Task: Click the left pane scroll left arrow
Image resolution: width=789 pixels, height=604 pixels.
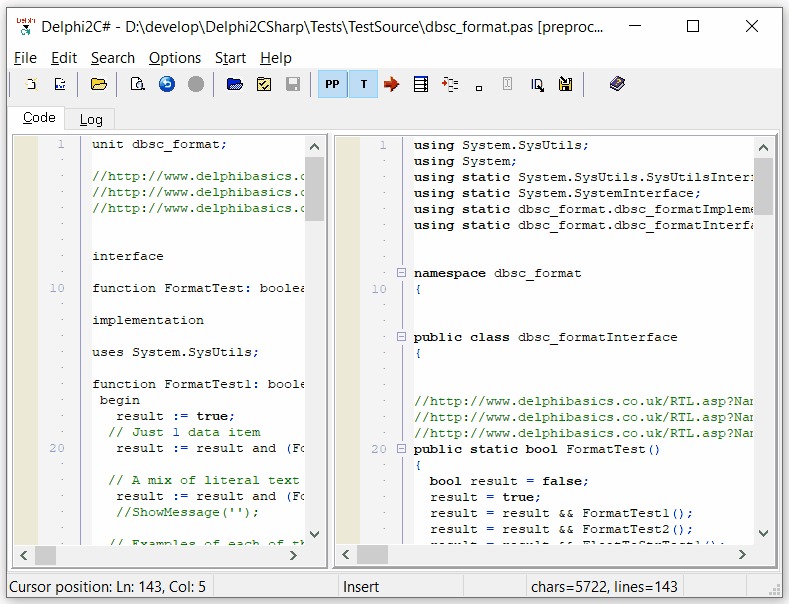Action: (24, 555)
